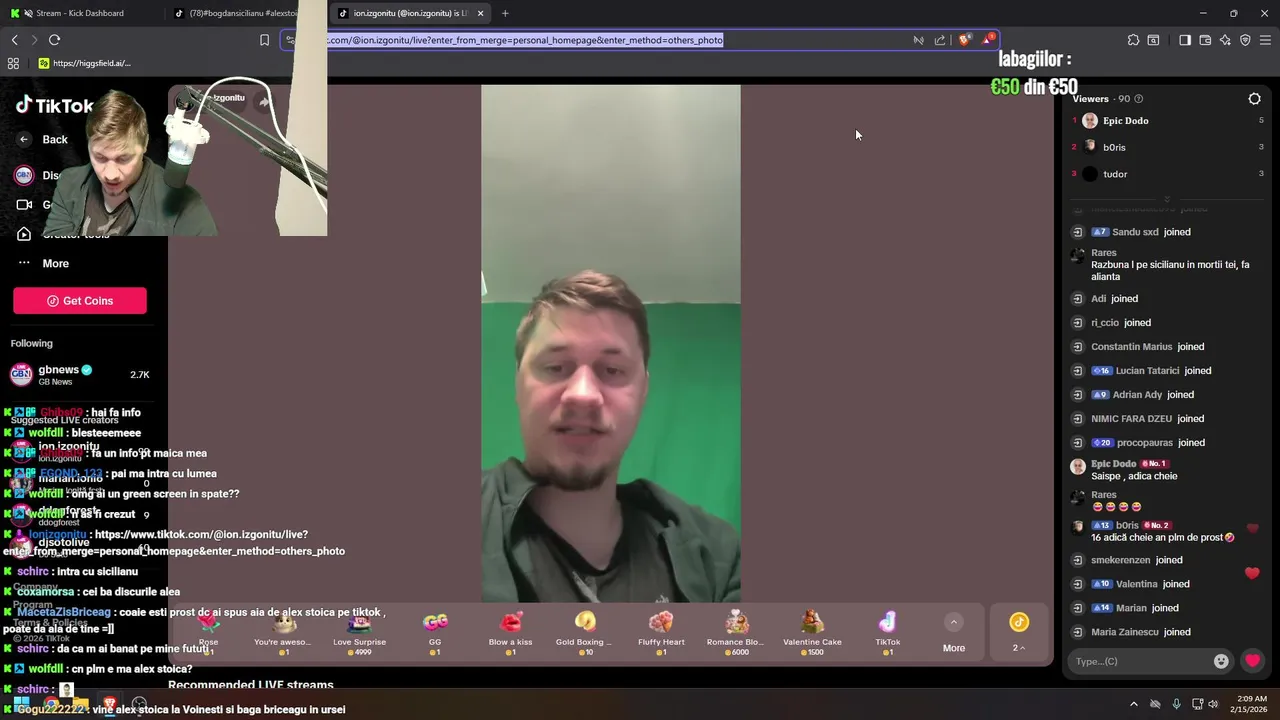Show hidden system tray icons chevron
The image size is (1280, 720).
1134,704
